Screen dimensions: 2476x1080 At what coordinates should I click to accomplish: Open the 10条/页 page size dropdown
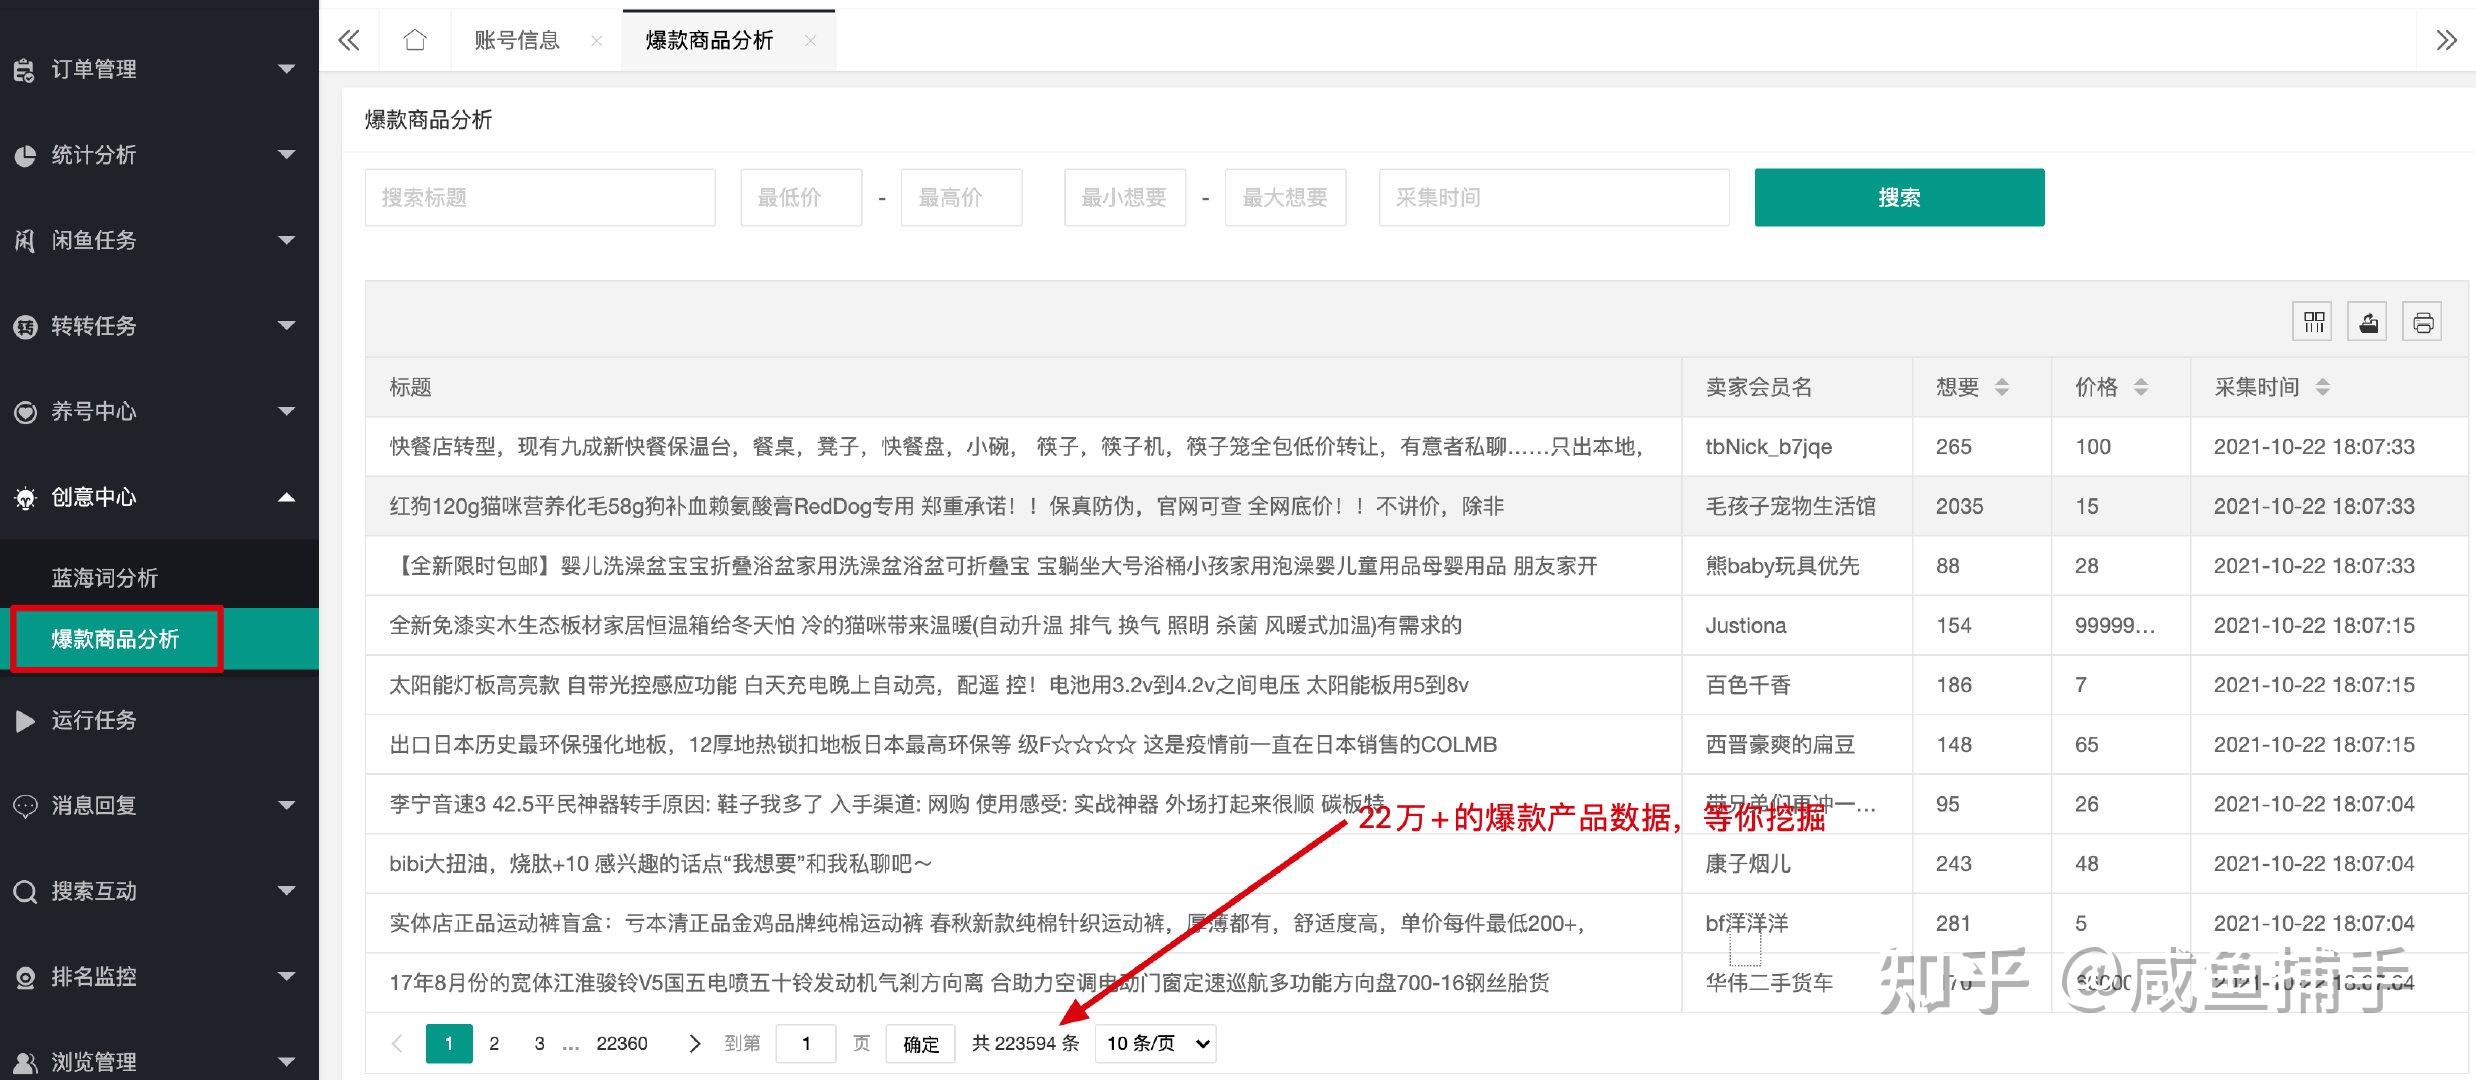coord(1154,1043)
